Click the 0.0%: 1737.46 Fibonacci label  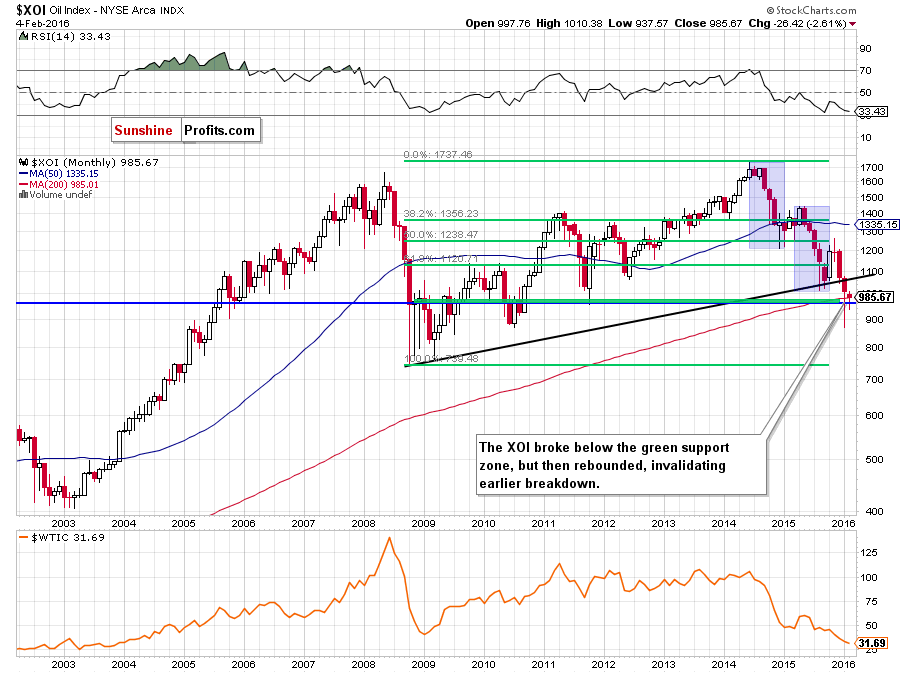(x=438, y=154)
